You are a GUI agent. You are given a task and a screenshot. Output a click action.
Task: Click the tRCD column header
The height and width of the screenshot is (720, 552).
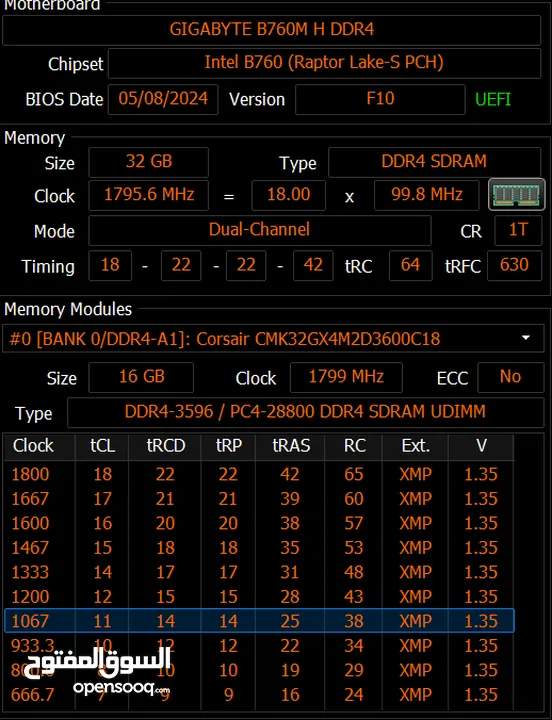click(x=165, y=446)
